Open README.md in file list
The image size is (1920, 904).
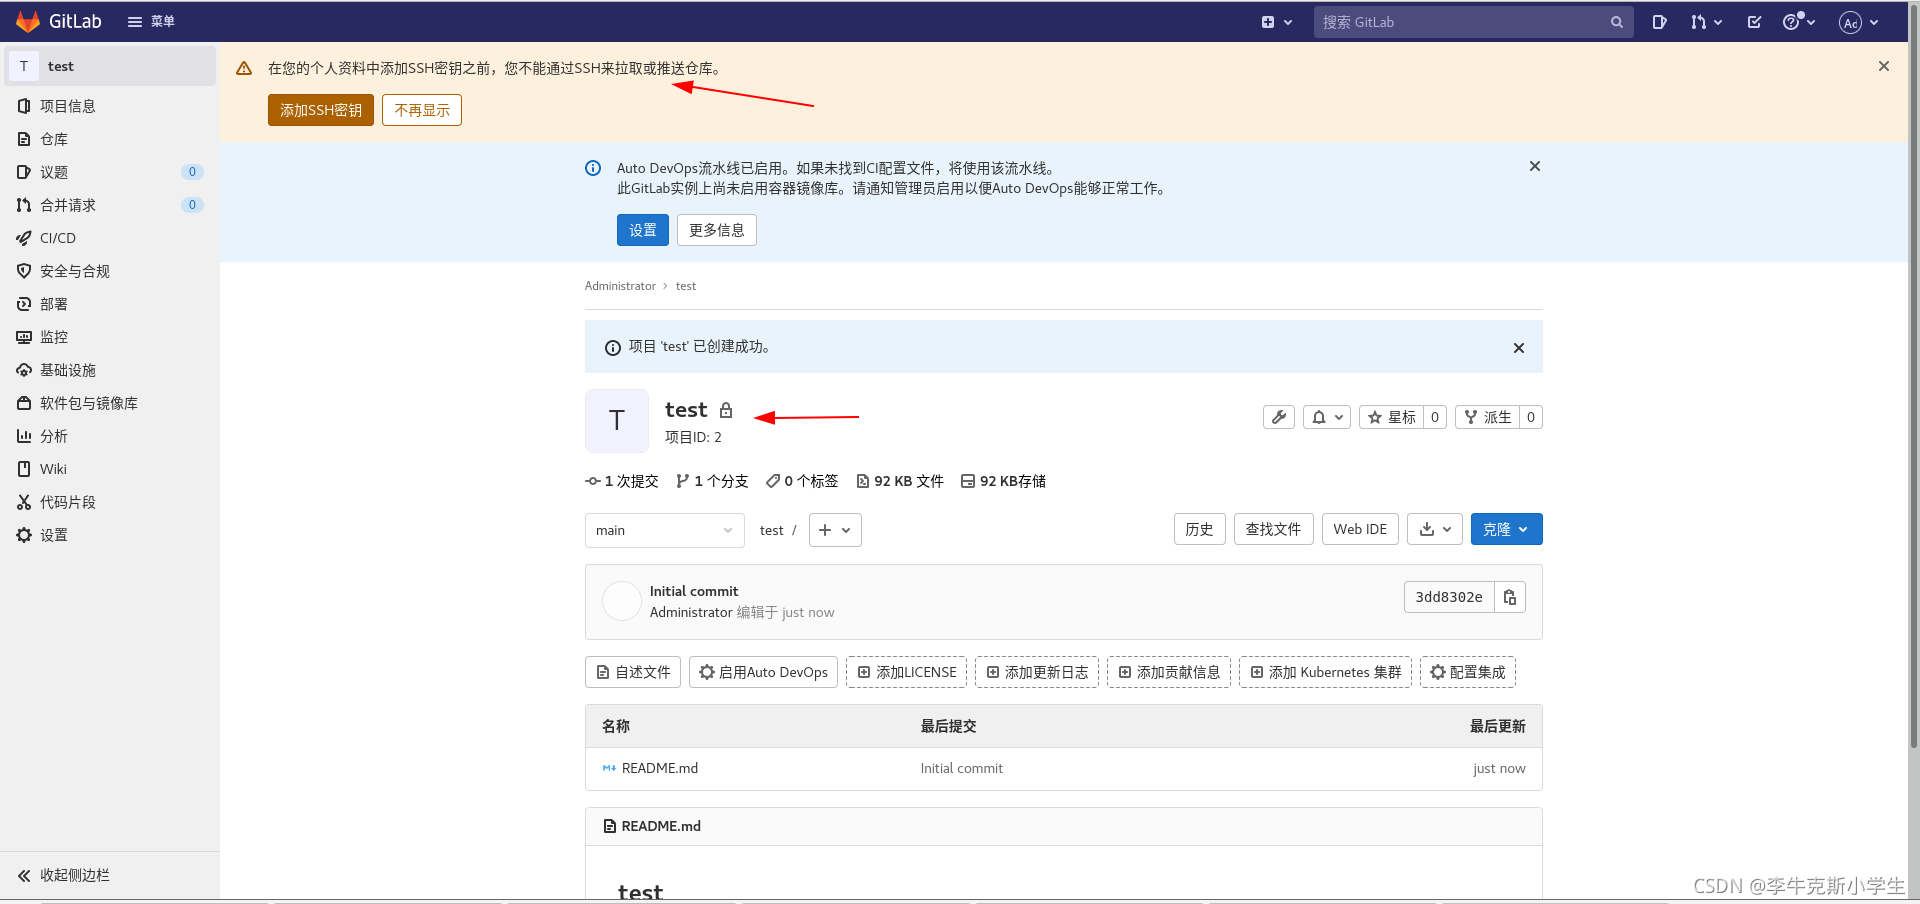(x=660, y=768)
